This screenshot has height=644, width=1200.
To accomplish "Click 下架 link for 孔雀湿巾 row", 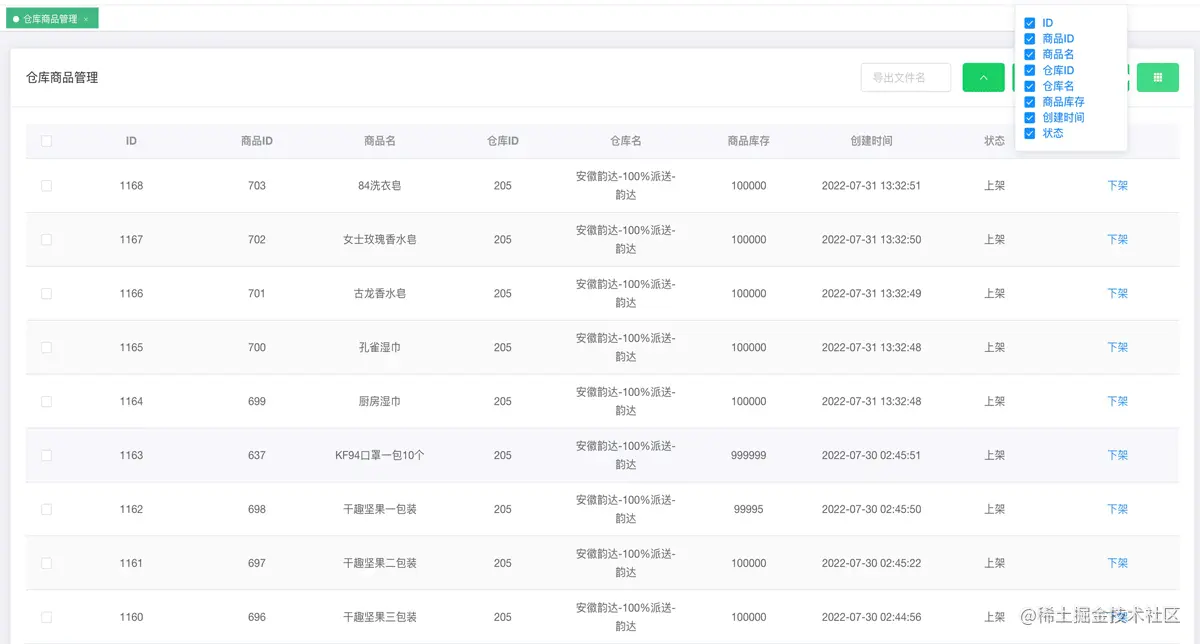I will click(x=1117, y=348).
